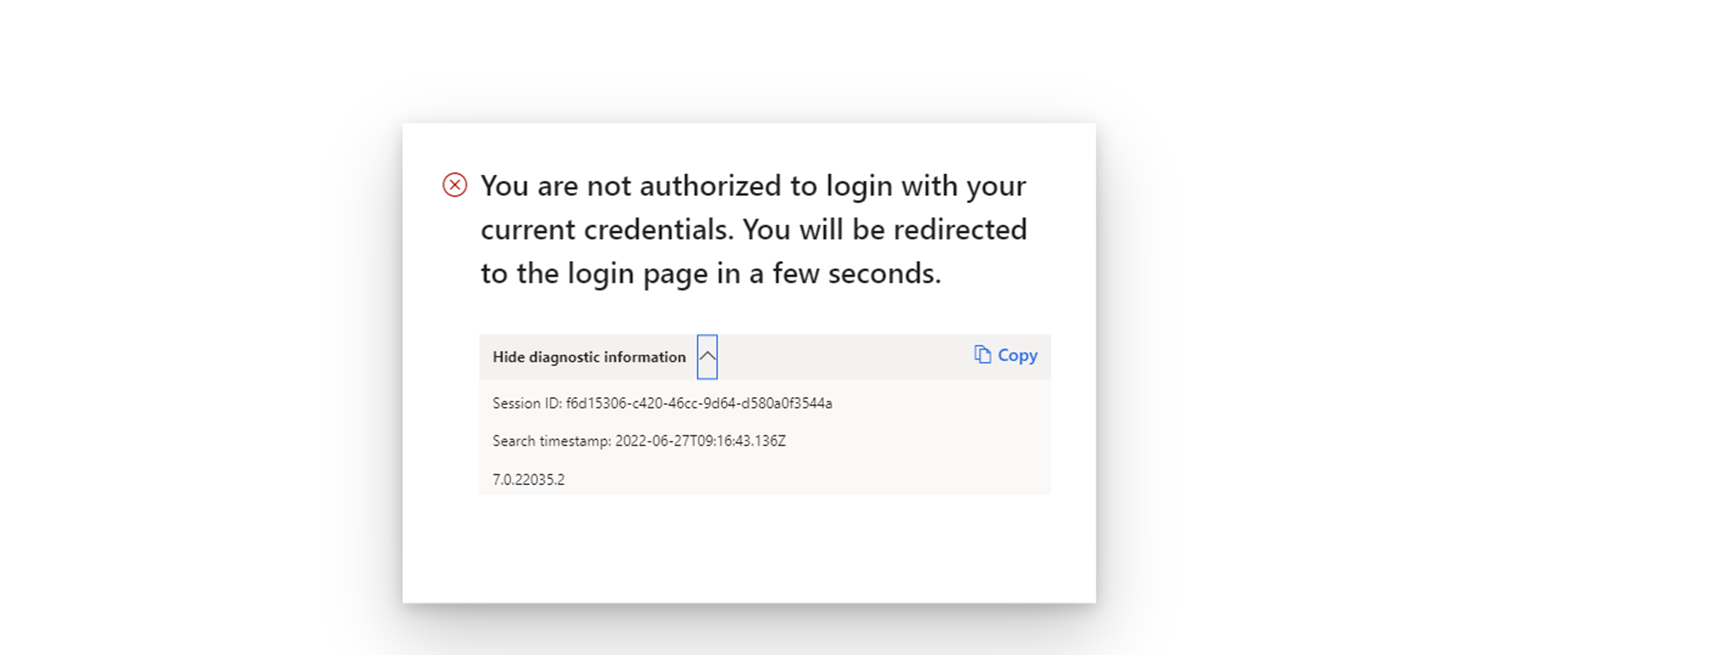
Task: Click the words 'few seconds' in message
Action: click(851, 273)
